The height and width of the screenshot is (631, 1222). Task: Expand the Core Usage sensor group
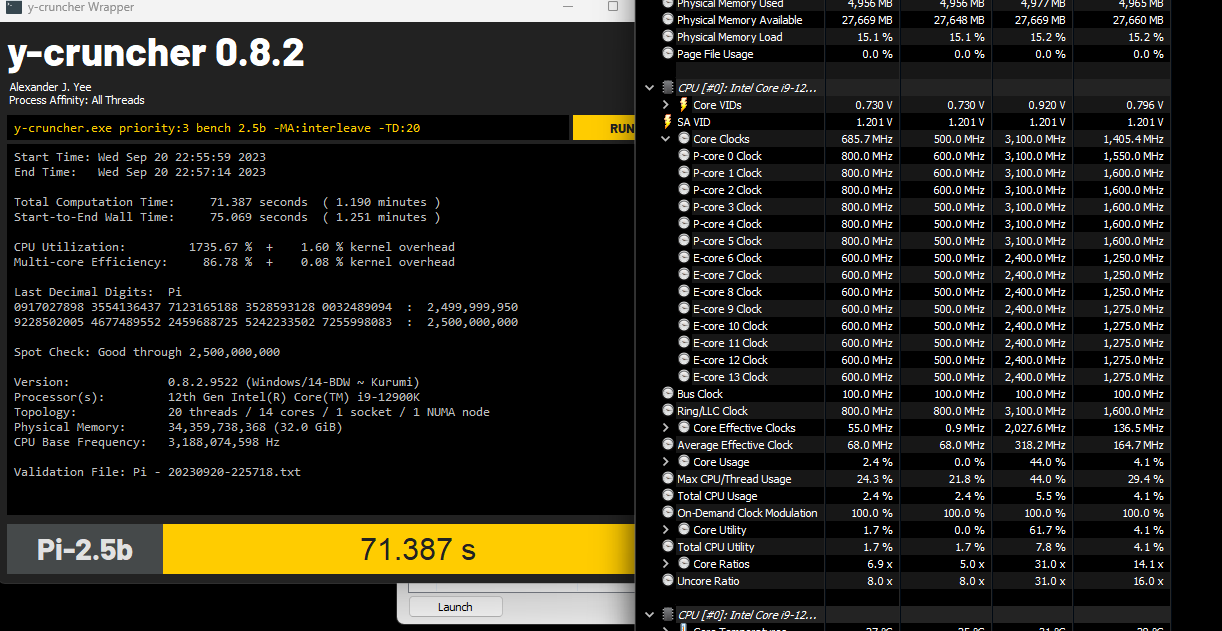click(667, 462)
